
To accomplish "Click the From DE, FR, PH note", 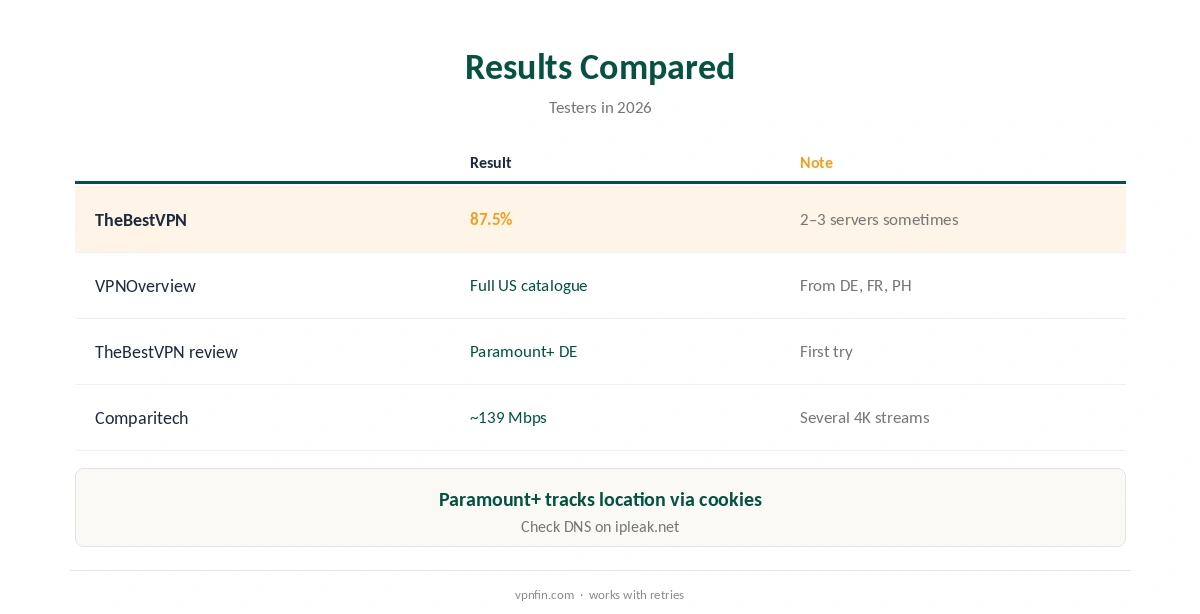I will [x=856, y=285].
